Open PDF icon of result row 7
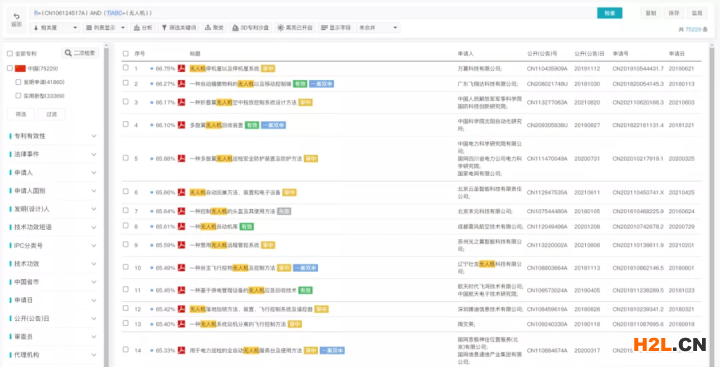 [x=181, y=211]
